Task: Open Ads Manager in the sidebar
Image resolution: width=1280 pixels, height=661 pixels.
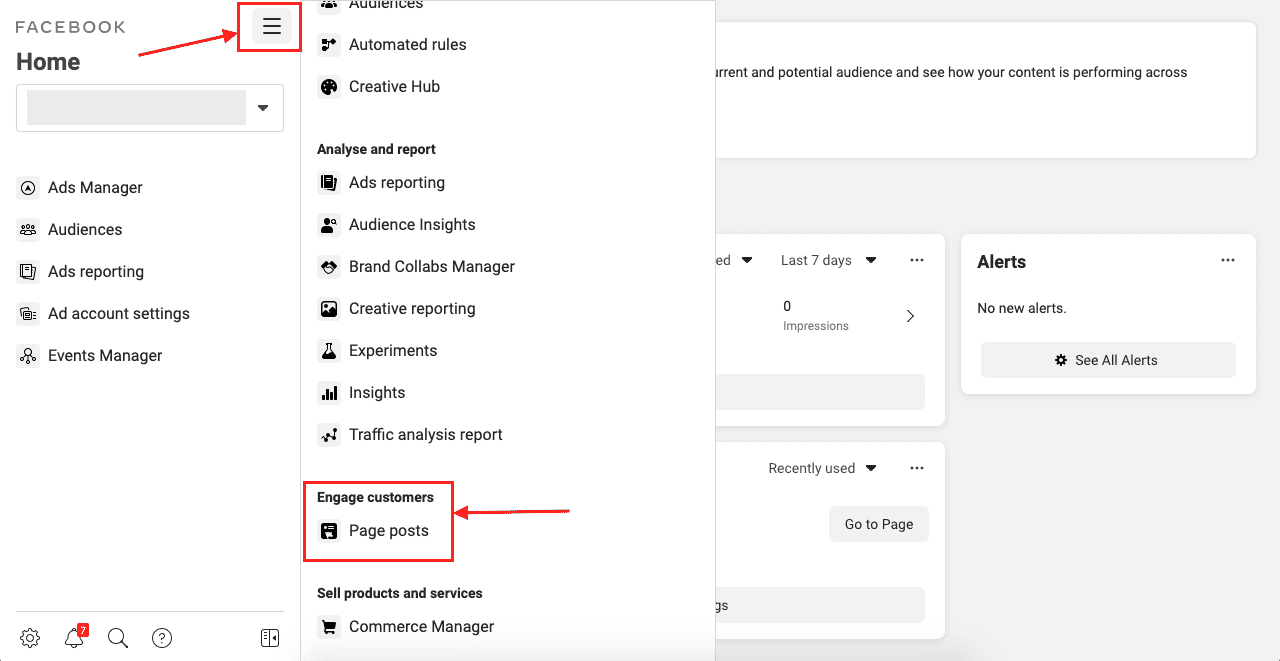Action: (95, 188)
